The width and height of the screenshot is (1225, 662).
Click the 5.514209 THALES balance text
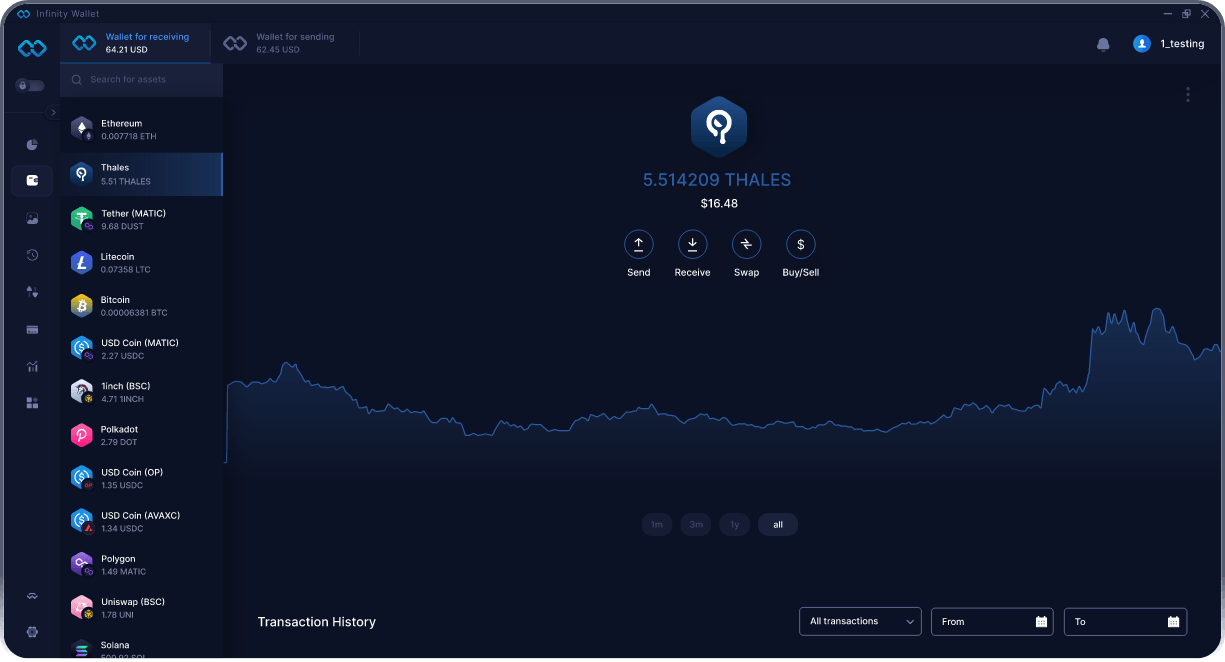coord(717,180)
